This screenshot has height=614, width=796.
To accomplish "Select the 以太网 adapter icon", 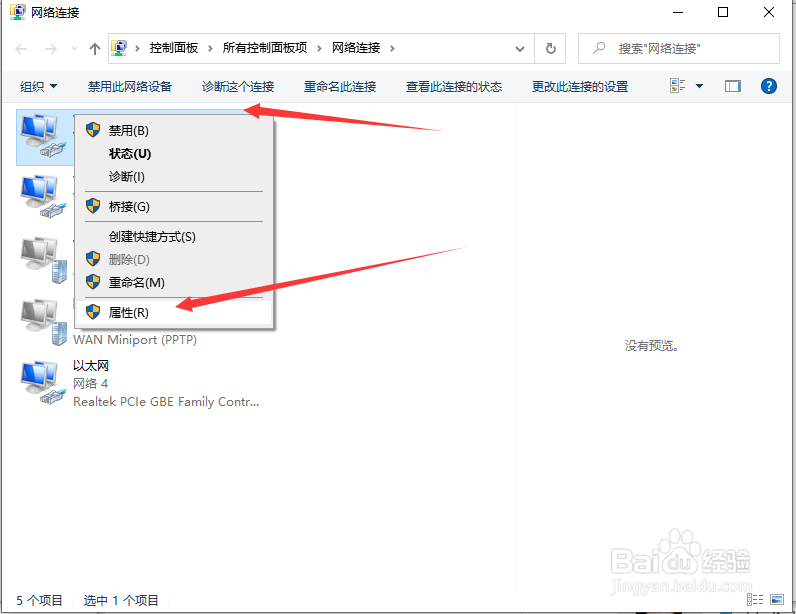I will [x=44, y=383].
